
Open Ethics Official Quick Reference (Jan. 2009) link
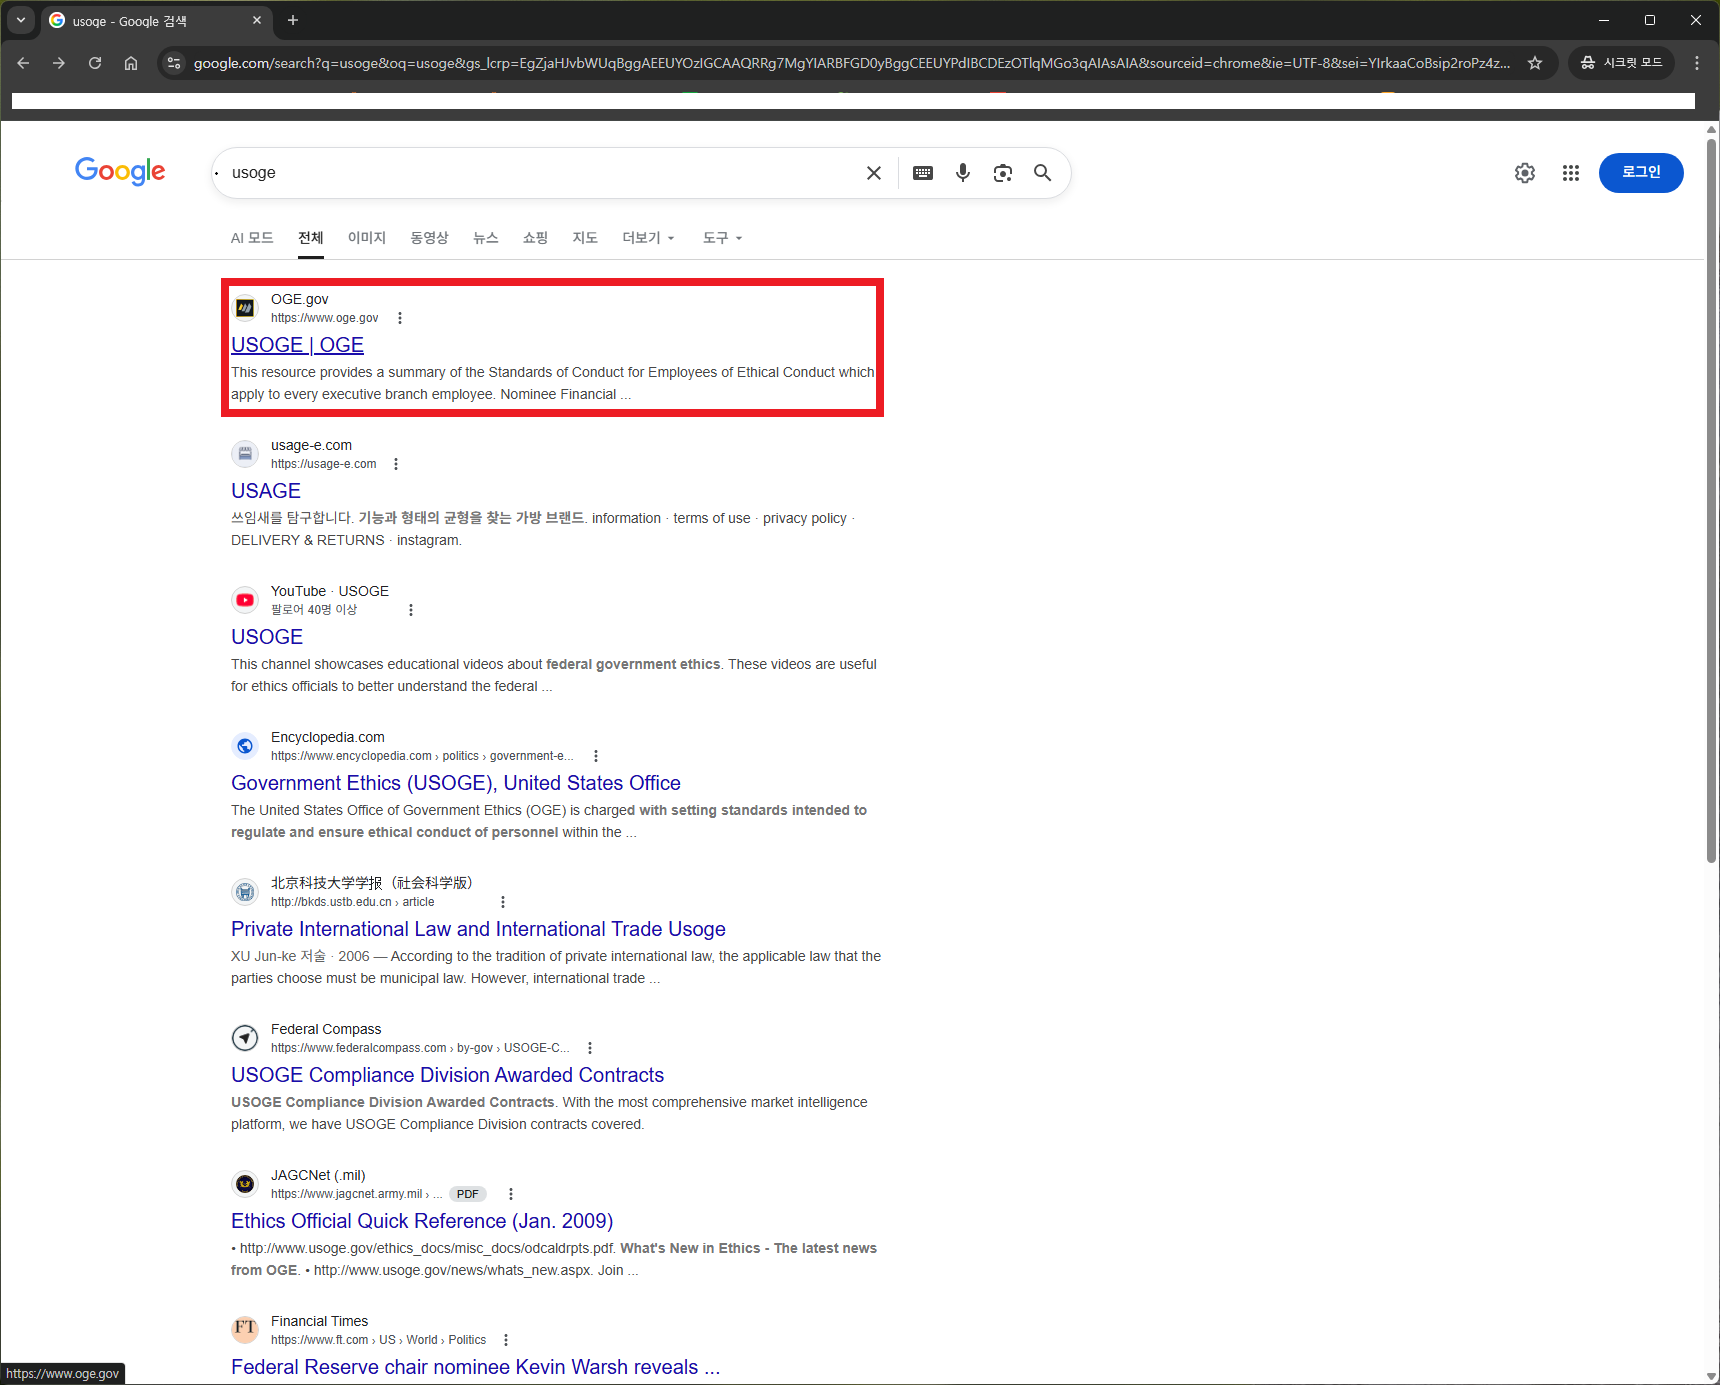pos(422,1221)
